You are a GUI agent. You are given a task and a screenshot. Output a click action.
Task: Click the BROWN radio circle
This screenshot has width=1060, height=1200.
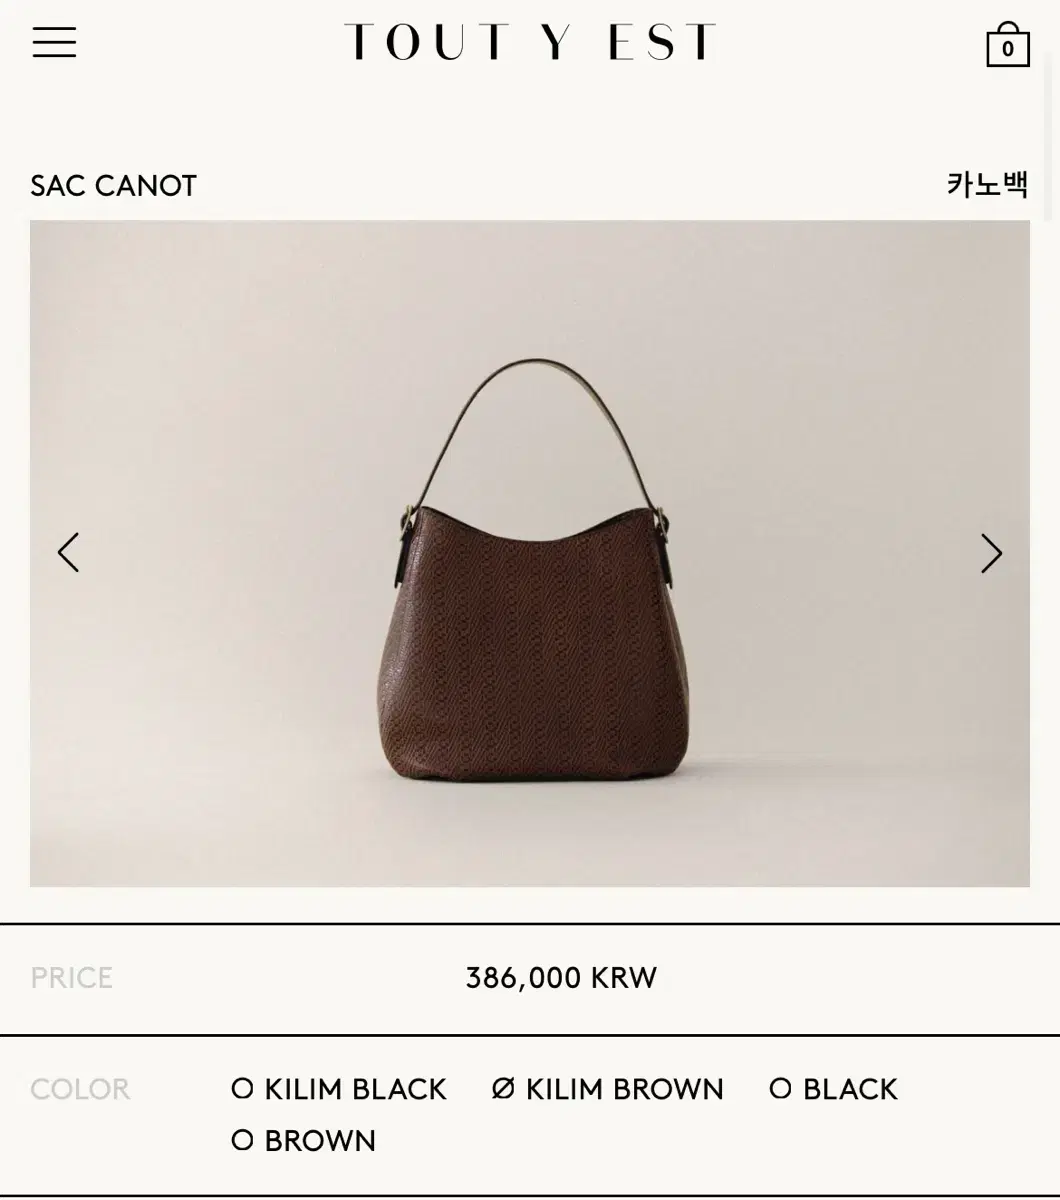(x=242, y=1140)
